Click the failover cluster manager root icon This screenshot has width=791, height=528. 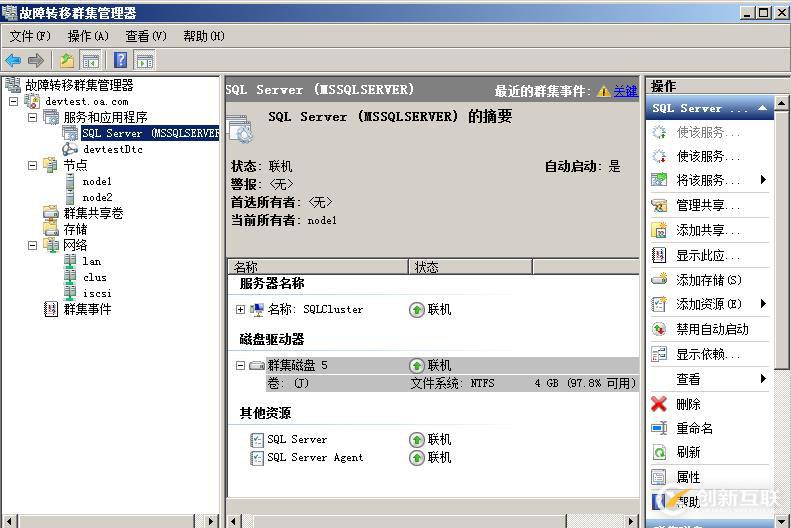click(x=13, y=85)
